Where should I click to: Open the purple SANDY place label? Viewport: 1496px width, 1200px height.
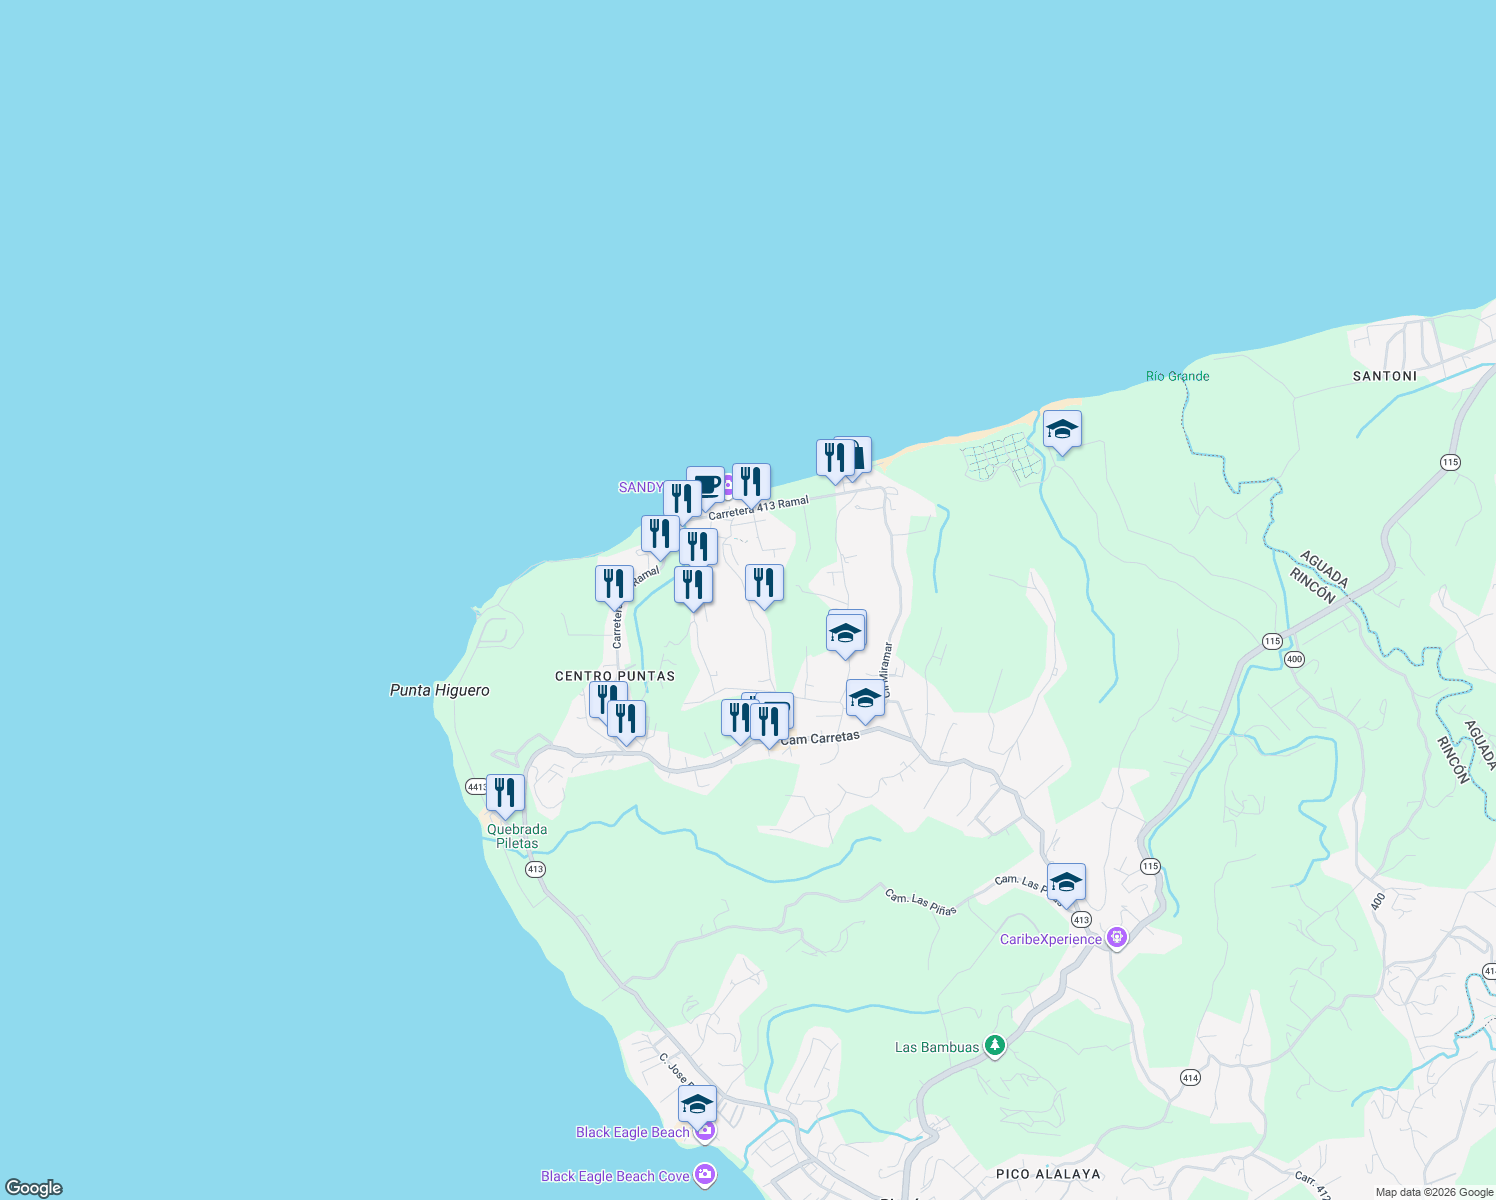[640, 486]
